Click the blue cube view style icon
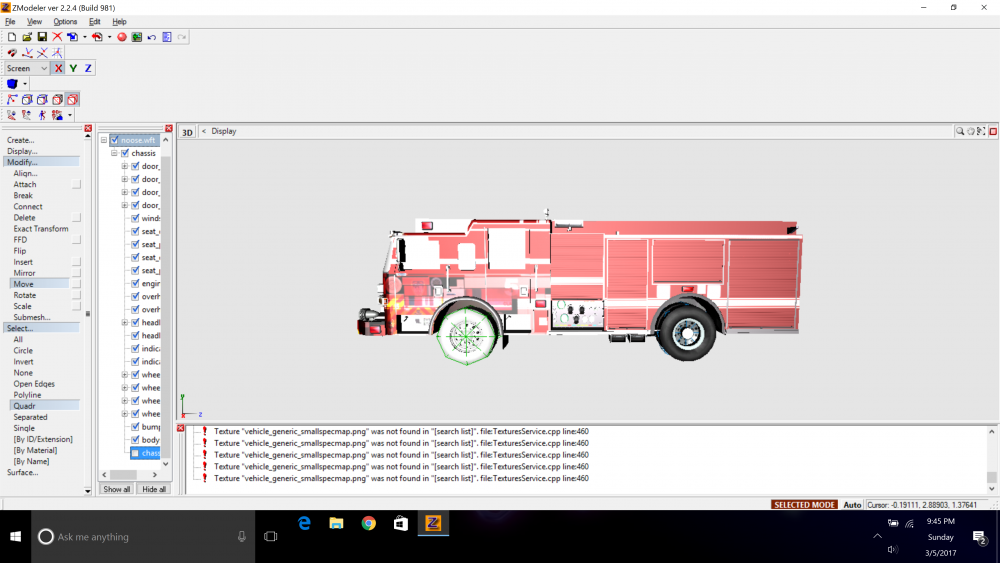Viewport: 1000px width, 563px height. pyautogui.click(x=11, y=84)
